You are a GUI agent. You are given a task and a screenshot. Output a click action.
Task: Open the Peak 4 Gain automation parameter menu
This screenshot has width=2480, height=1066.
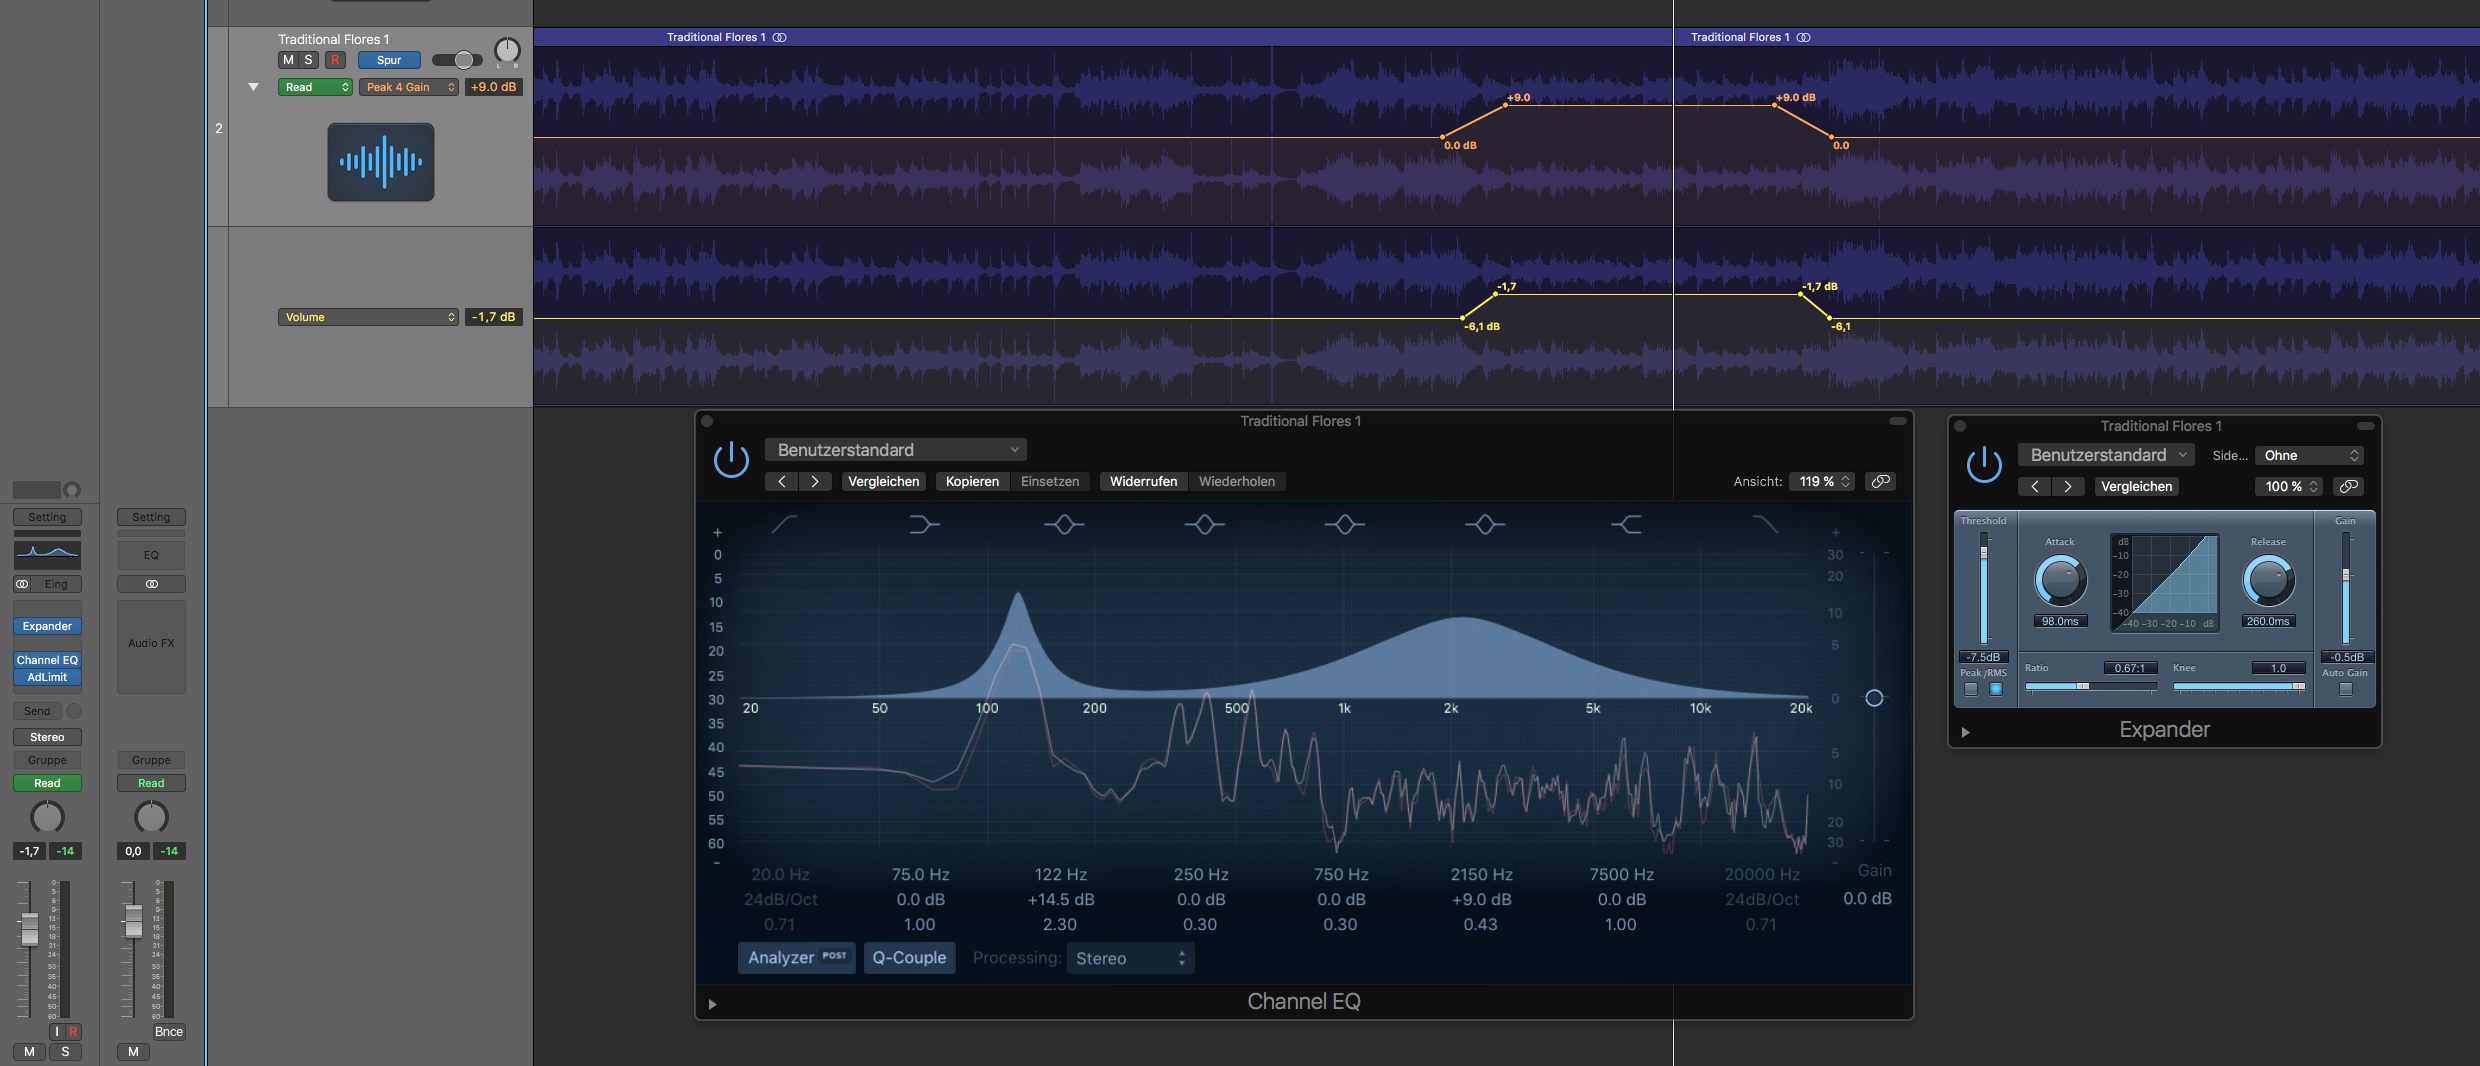tap(408, 87)
